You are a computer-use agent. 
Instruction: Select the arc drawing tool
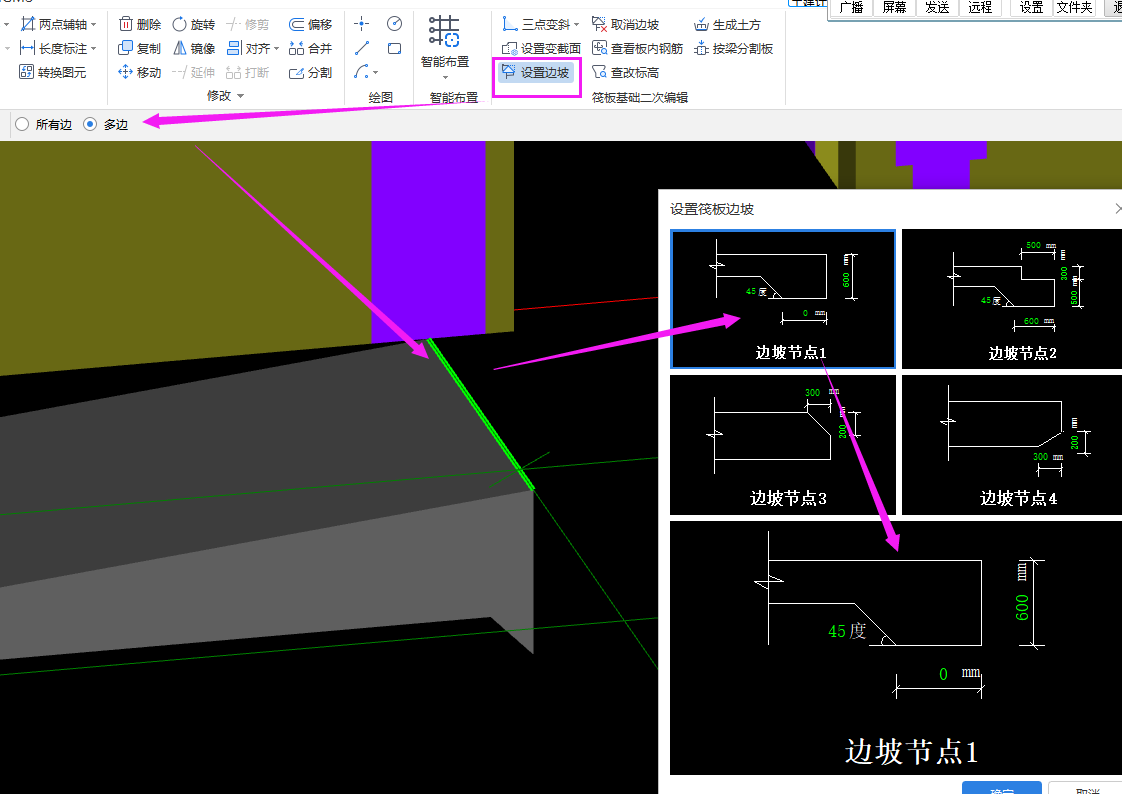(x=361, y=72)
